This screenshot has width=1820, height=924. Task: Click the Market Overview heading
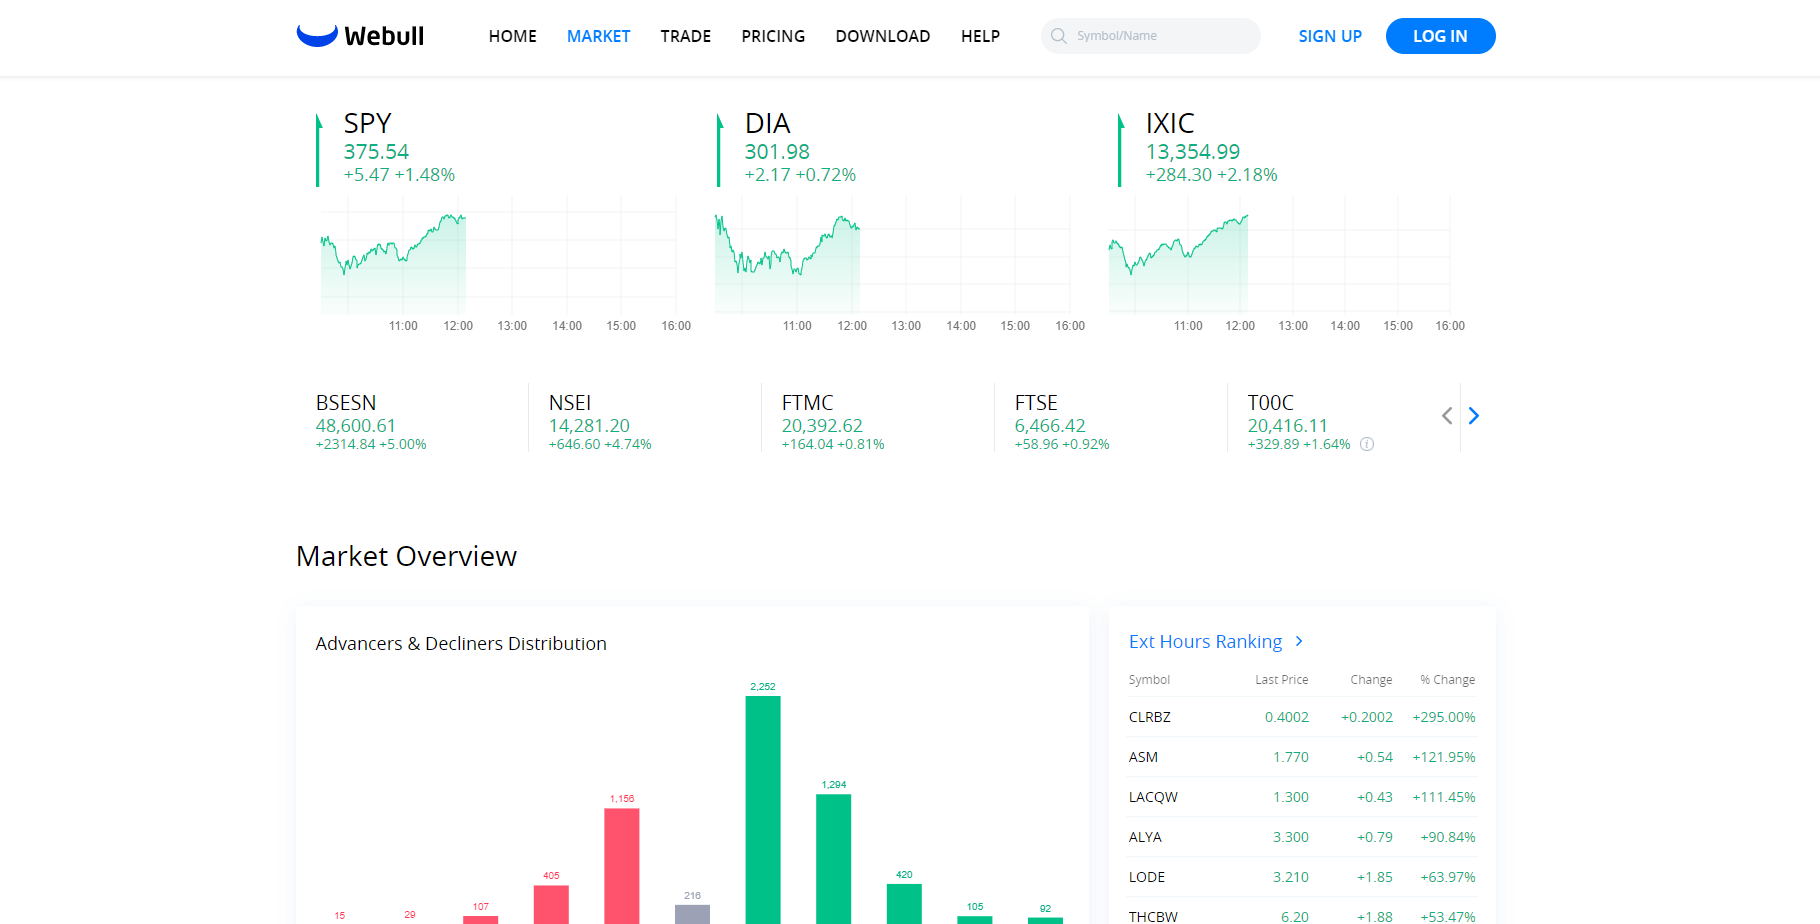pyautogui.click(x=406, y=556)
